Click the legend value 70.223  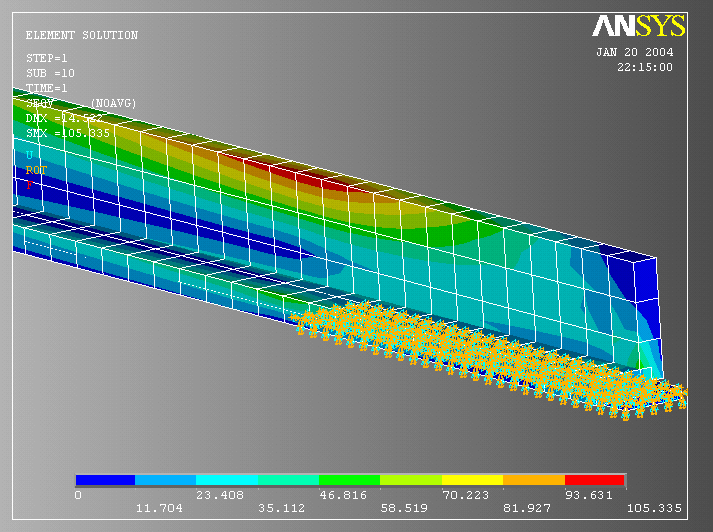tap(466, 495)
